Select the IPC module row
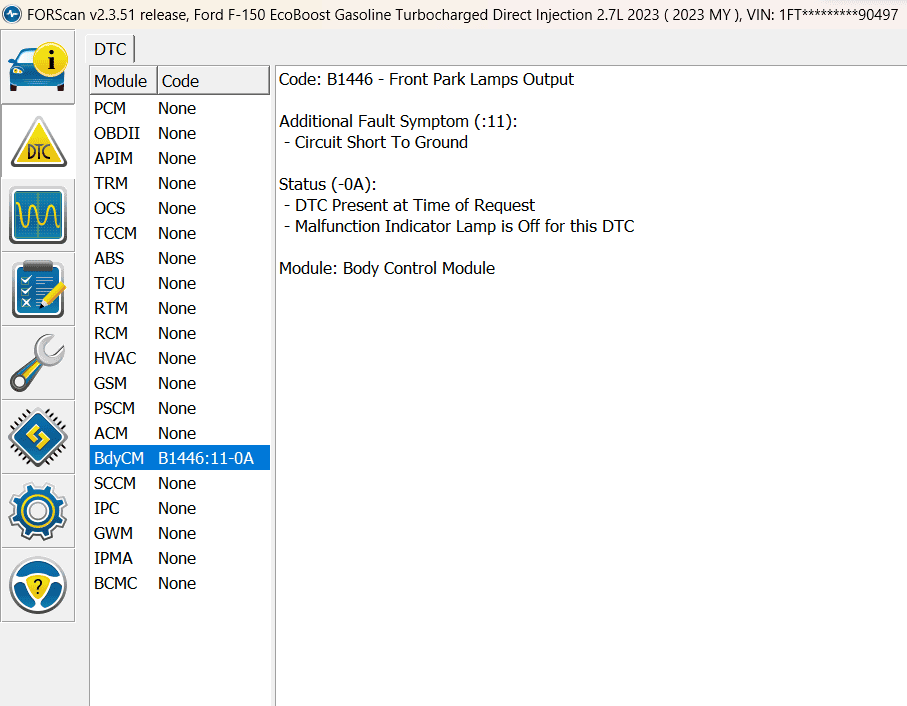The image size is (907, 706). pyautogui.click(x=150, y=508)
